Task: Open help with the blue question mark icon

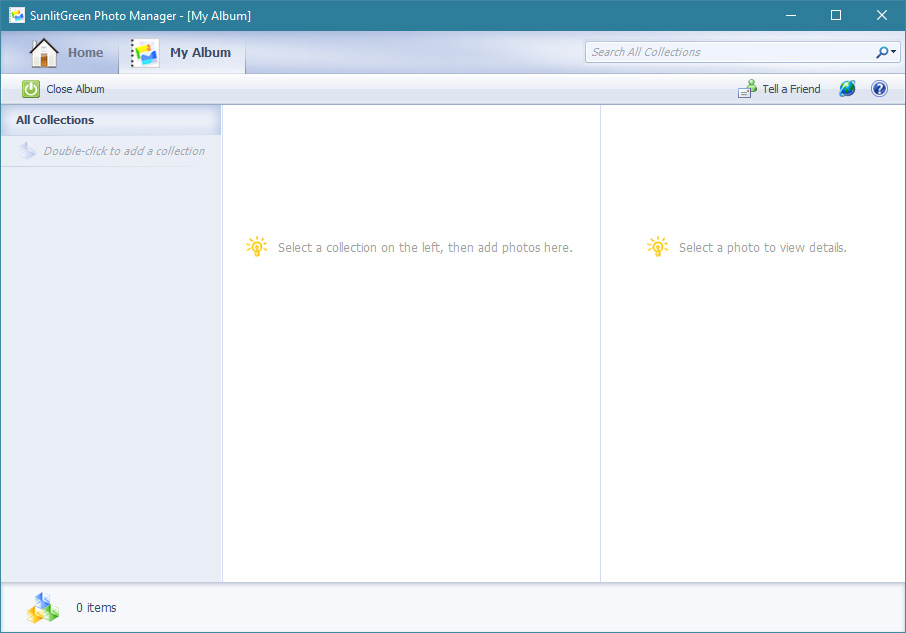Action: coord(879,89)
